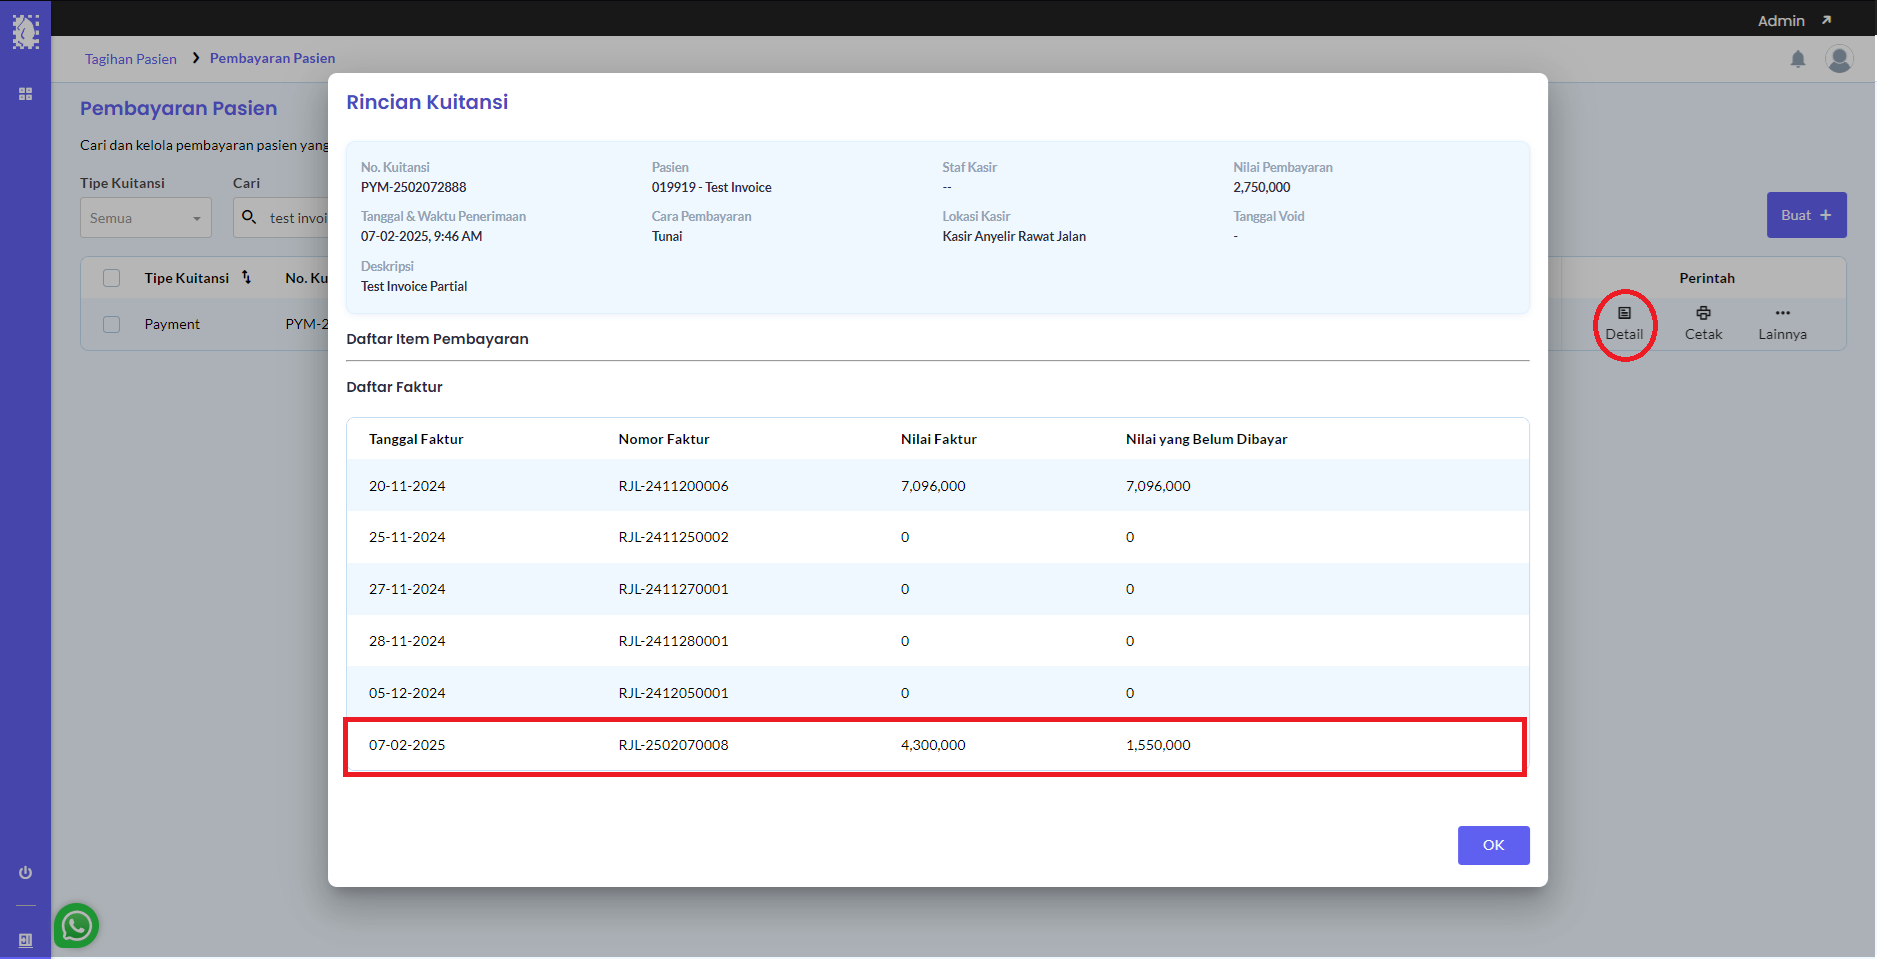Expand the Tipe Kuitansi Semua dropdown
The height and width of the screenshot is (959, 1877).
click(x=146, y=218)
